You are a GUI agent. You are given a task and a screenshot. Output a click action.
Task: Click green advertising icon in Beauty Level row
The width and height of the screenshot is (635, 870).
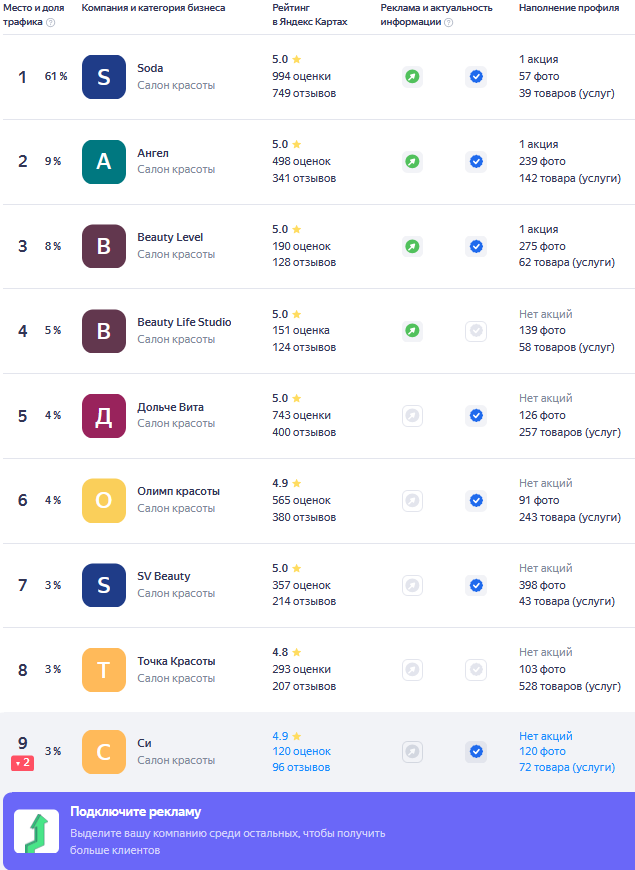coord(412,246)
